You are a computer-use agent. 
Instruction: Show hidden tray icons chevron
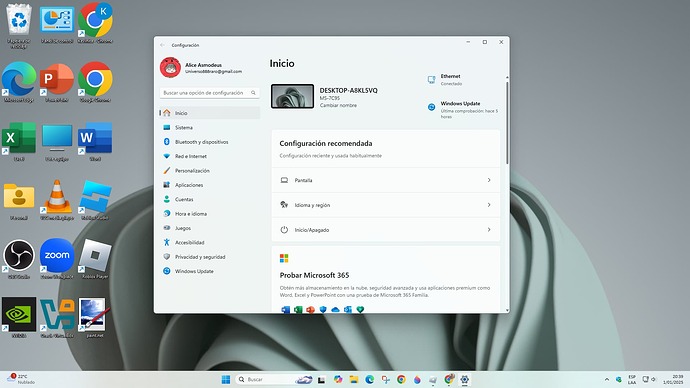coord(607,379)
